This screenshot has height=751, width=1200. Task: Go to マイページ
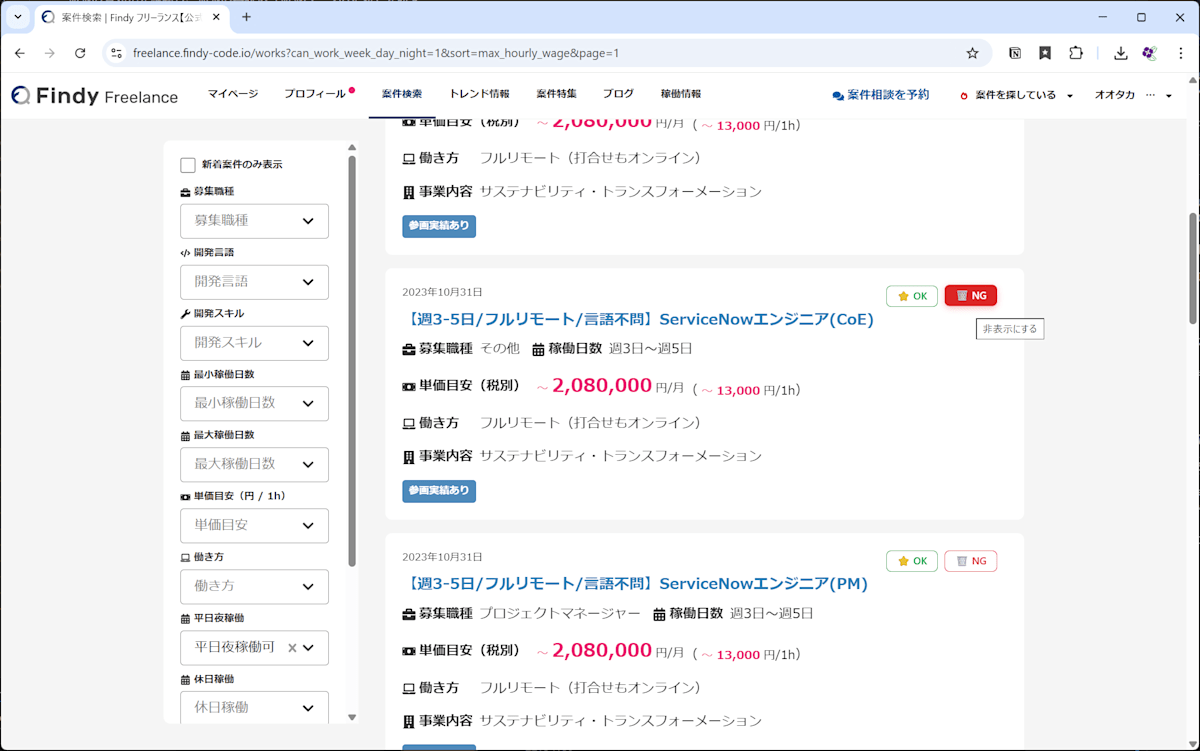(x=233, y=94)
